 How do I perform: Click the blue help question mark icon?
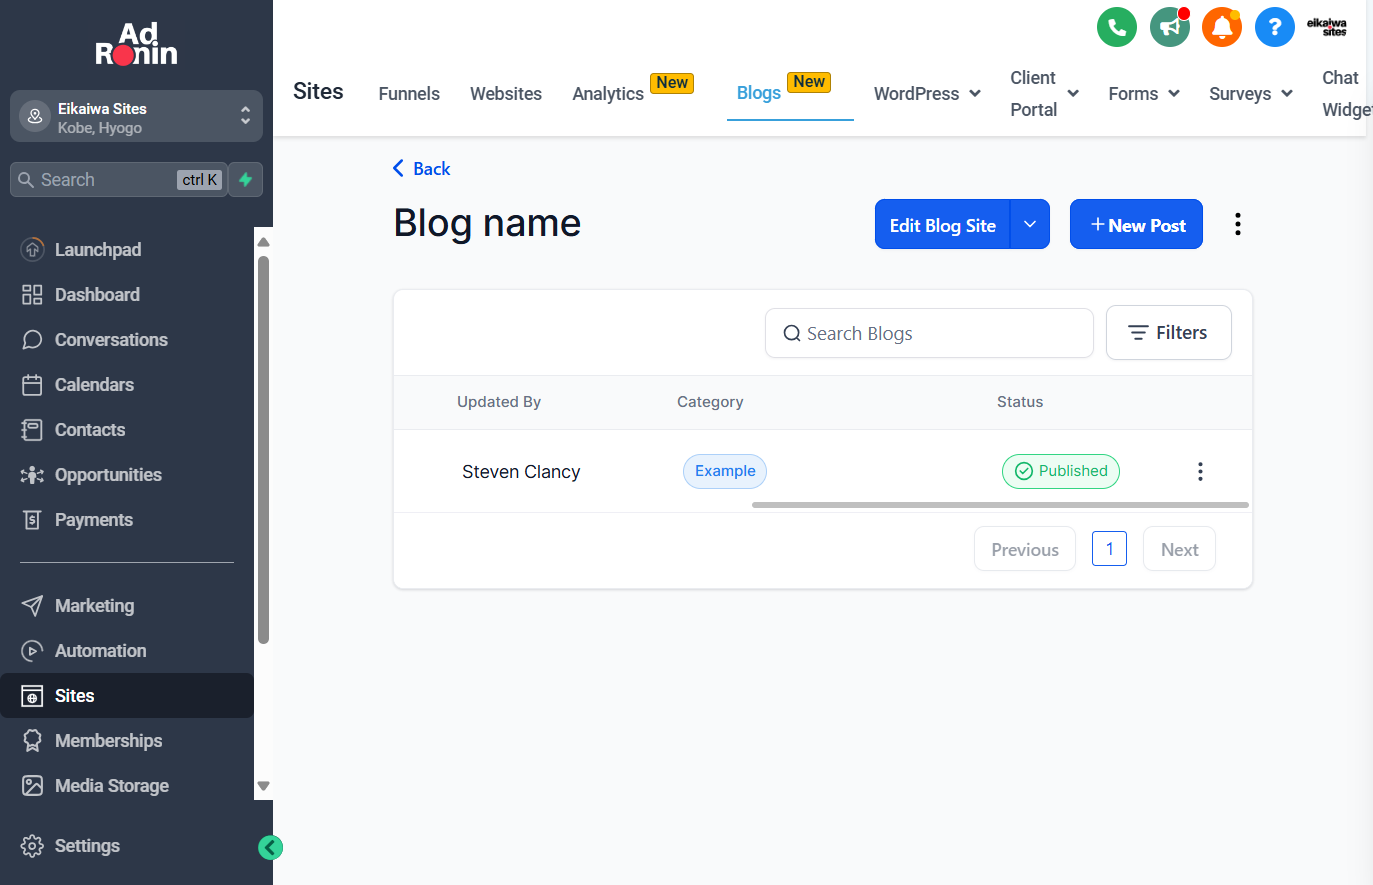(1275, 27)
